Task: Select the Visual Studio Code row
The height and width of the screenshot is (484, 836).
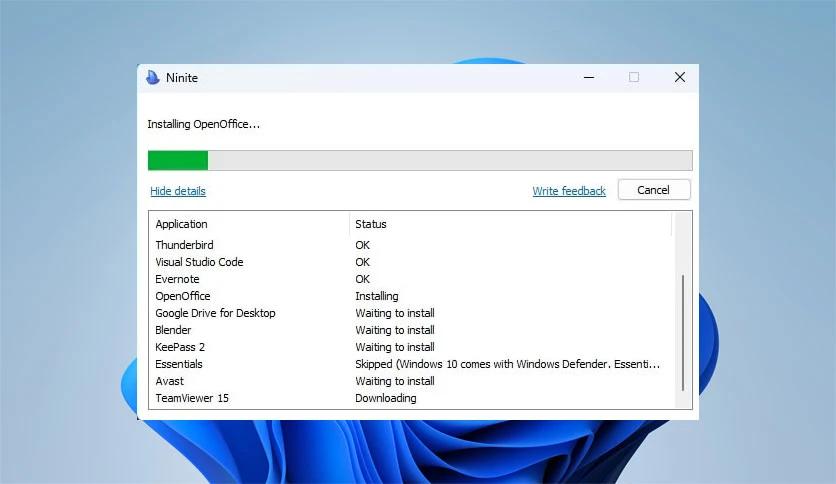Action: tap(411, 262)
